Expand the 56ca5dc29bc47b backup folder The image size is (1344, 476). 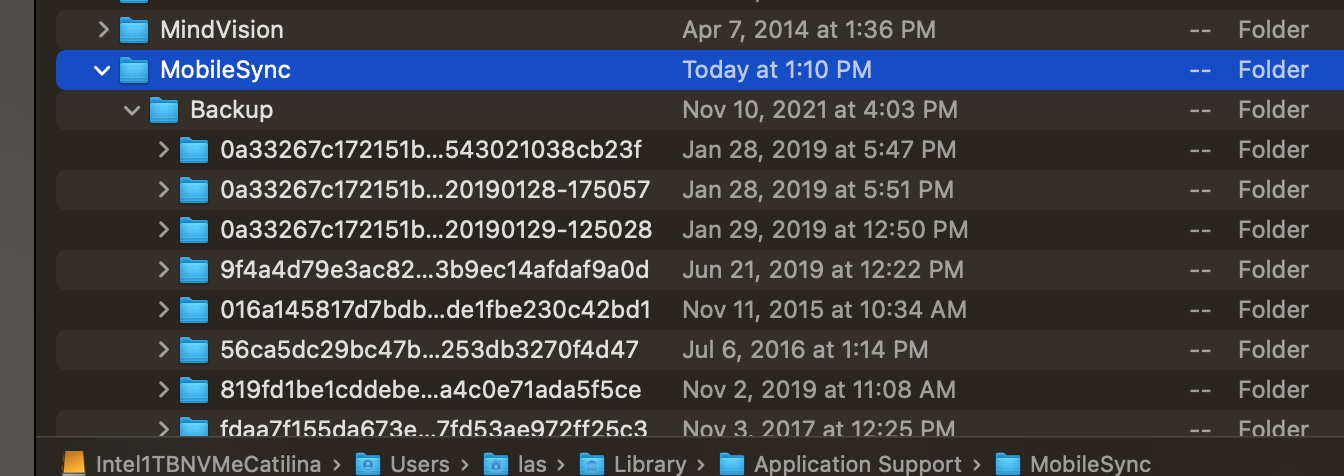click(x=164, y=350)
